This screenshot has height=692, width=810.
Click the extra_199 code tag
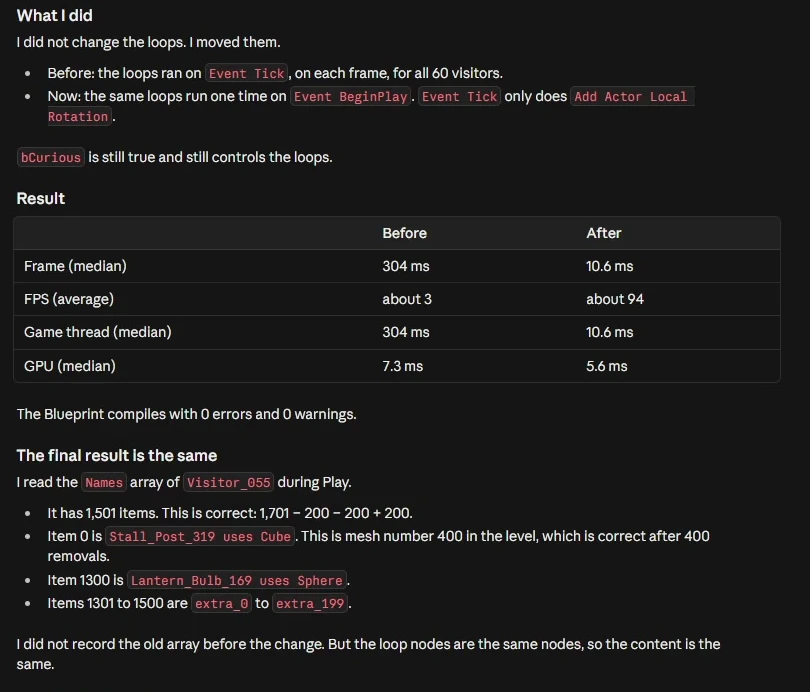pyautogui.click(x=310, y=603)
